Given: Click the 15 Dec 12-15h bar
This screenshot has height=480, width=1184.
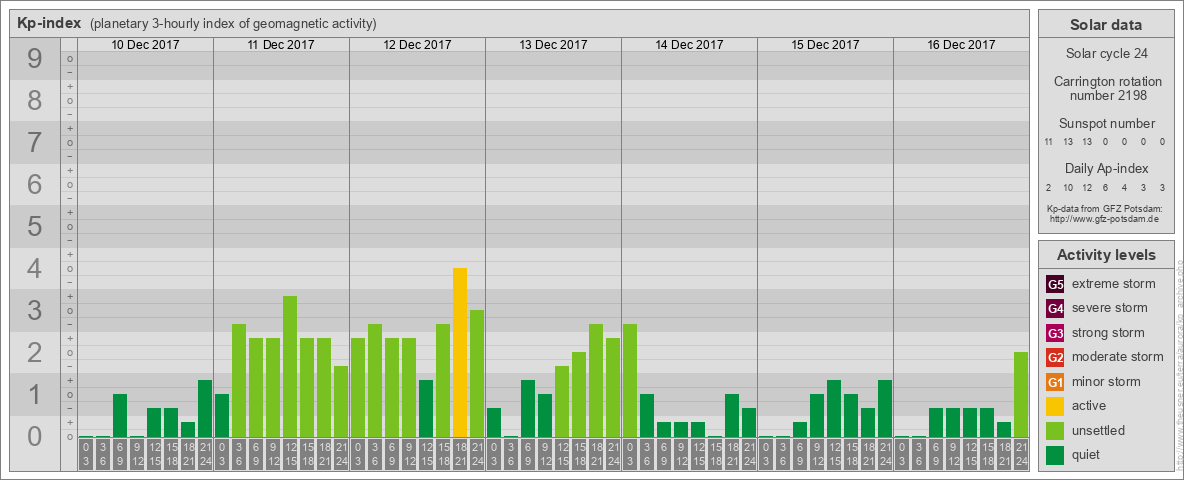Looking at the screenshot, I should point(834,408).
